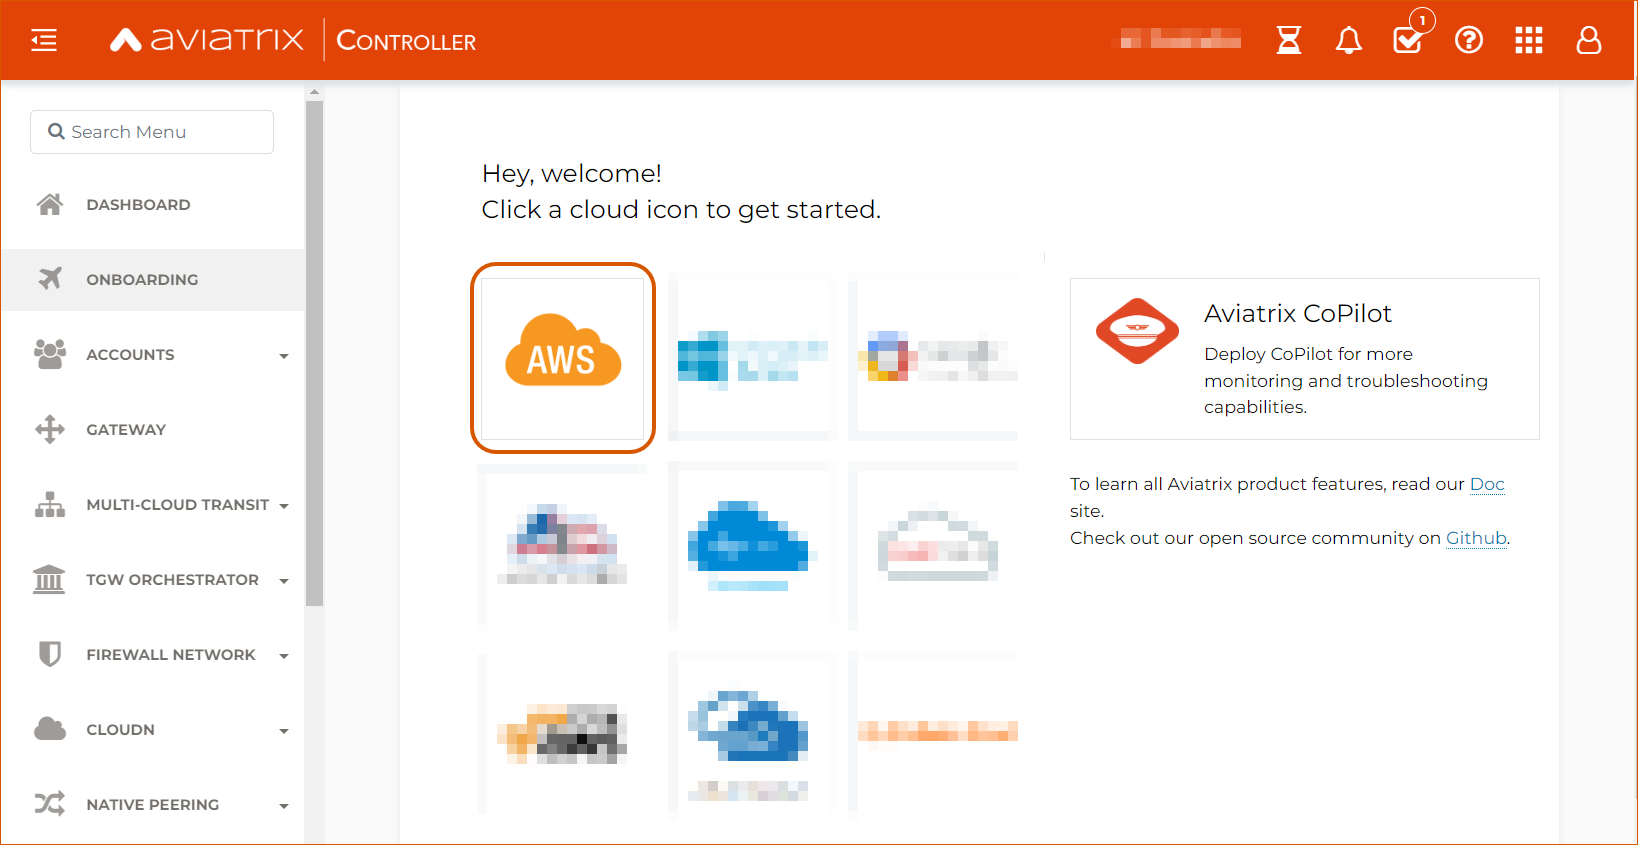Expand the Multi-Cloud Transit menu arrow
Screen dimensions: 1638x845
point(284,506)
